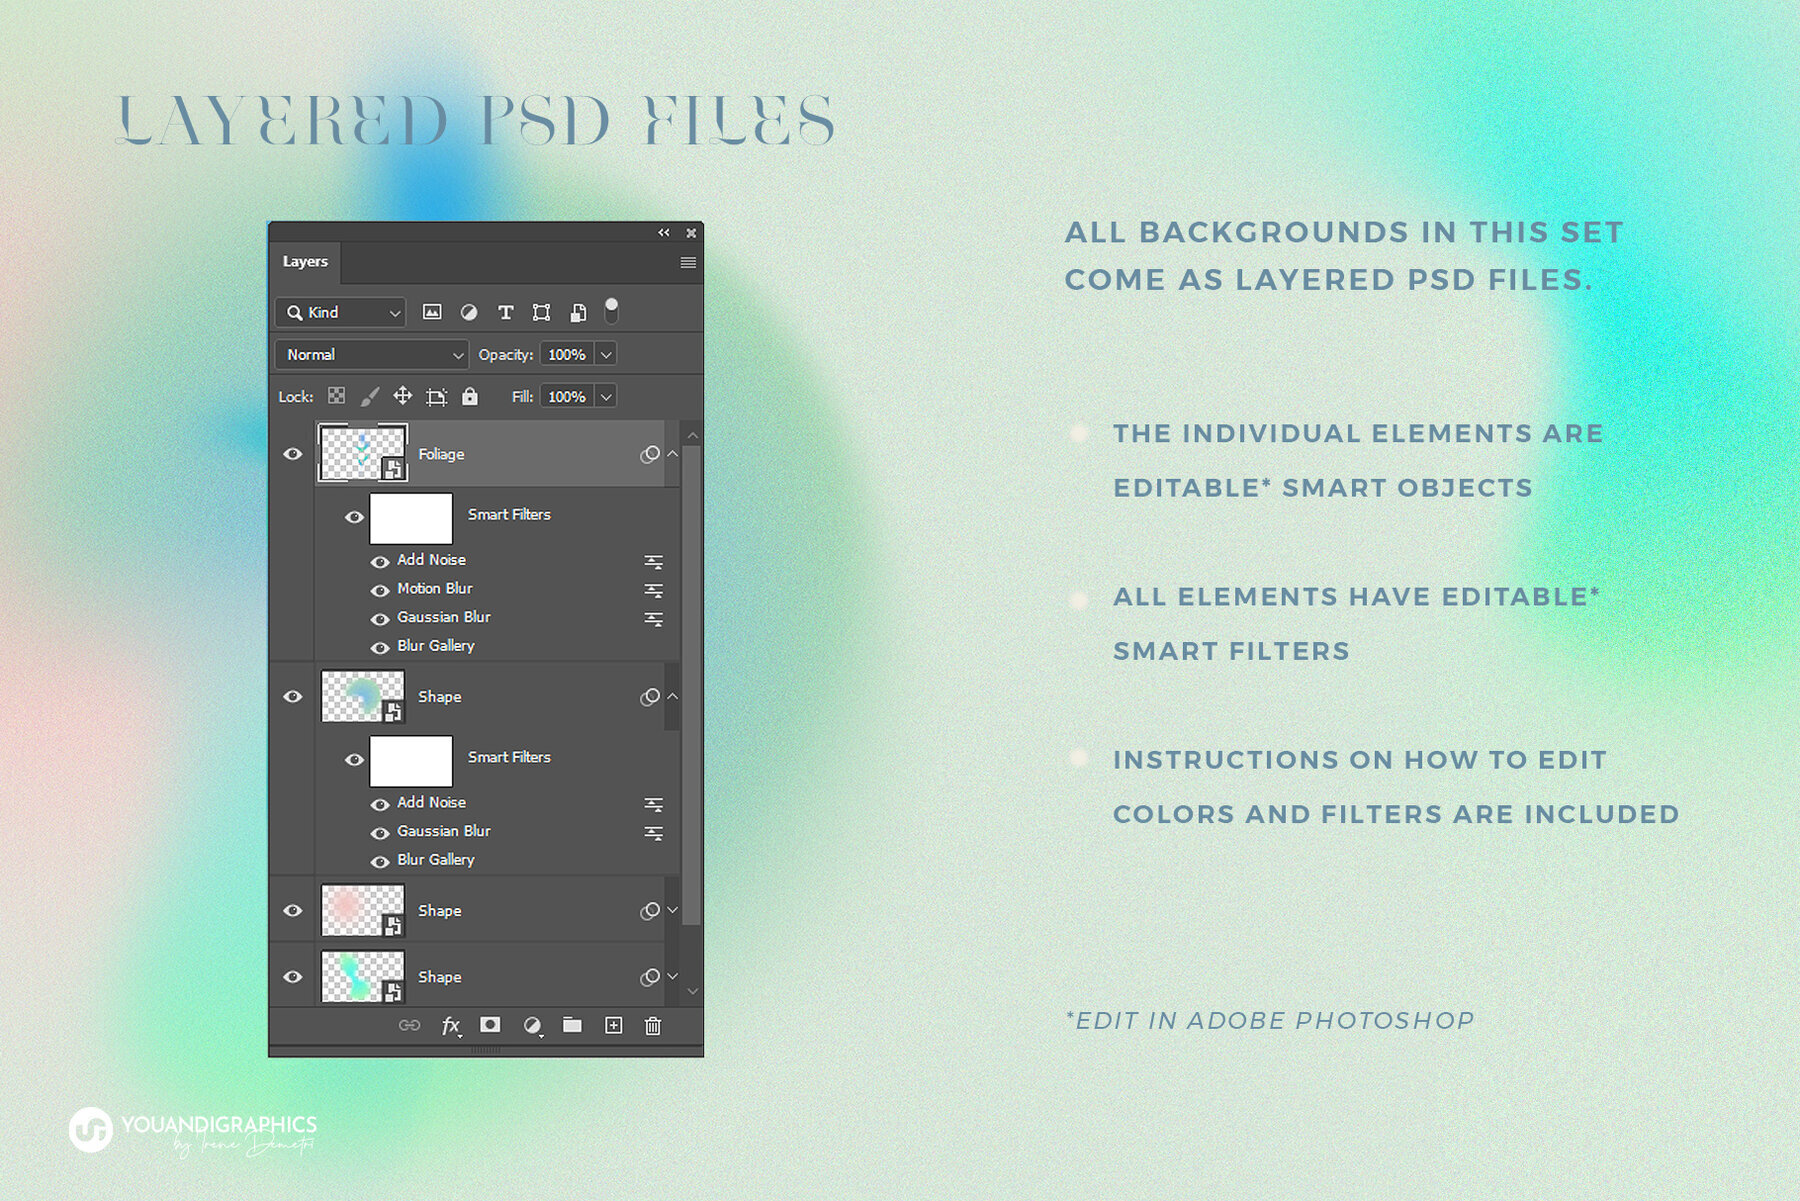The height and width of the screenshot is (1201, 1800).
Task: Create a new layer
Action: tap(613, 1025)
